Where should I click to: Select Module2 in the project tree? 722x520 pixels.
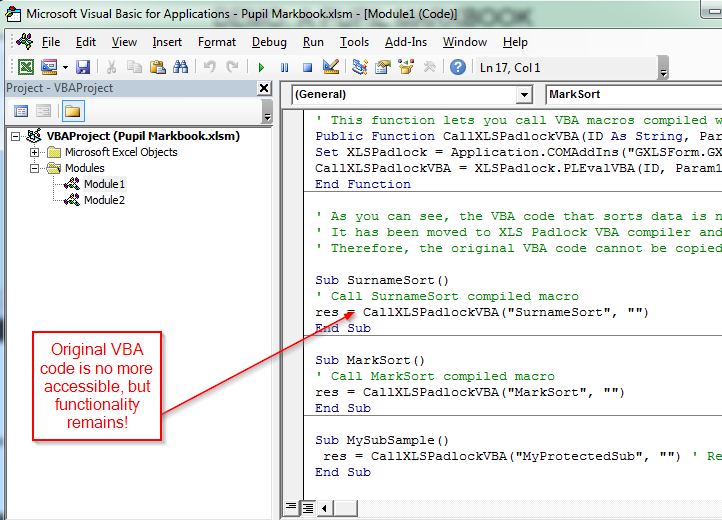(x=104, y=200)
